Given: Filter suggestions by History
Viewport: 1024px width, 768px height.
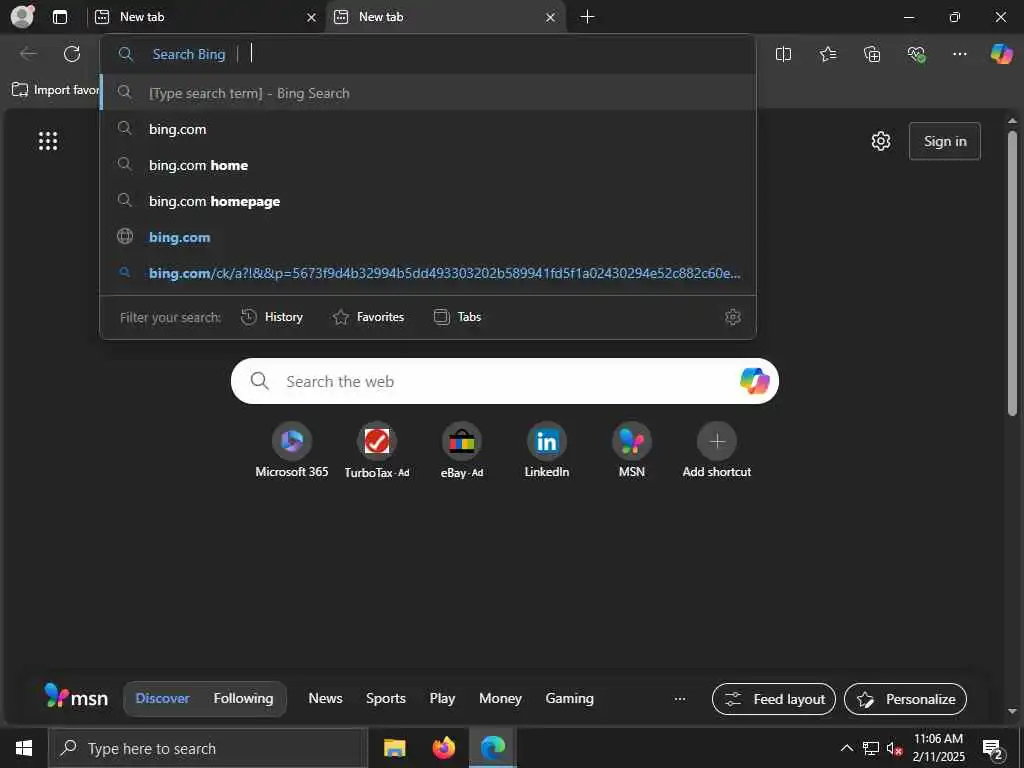Looking at the screenshot, I should tap(272, 317).
